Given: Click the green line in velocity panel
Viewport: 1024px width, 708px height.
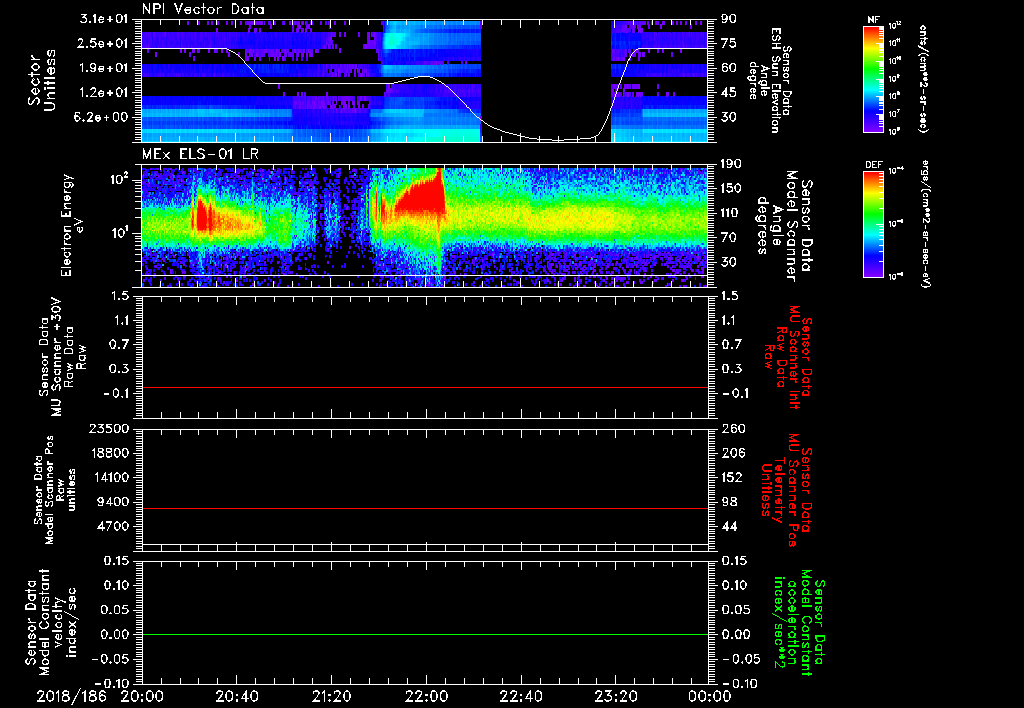Looking at the screenshot, I should tap(424, 634).
